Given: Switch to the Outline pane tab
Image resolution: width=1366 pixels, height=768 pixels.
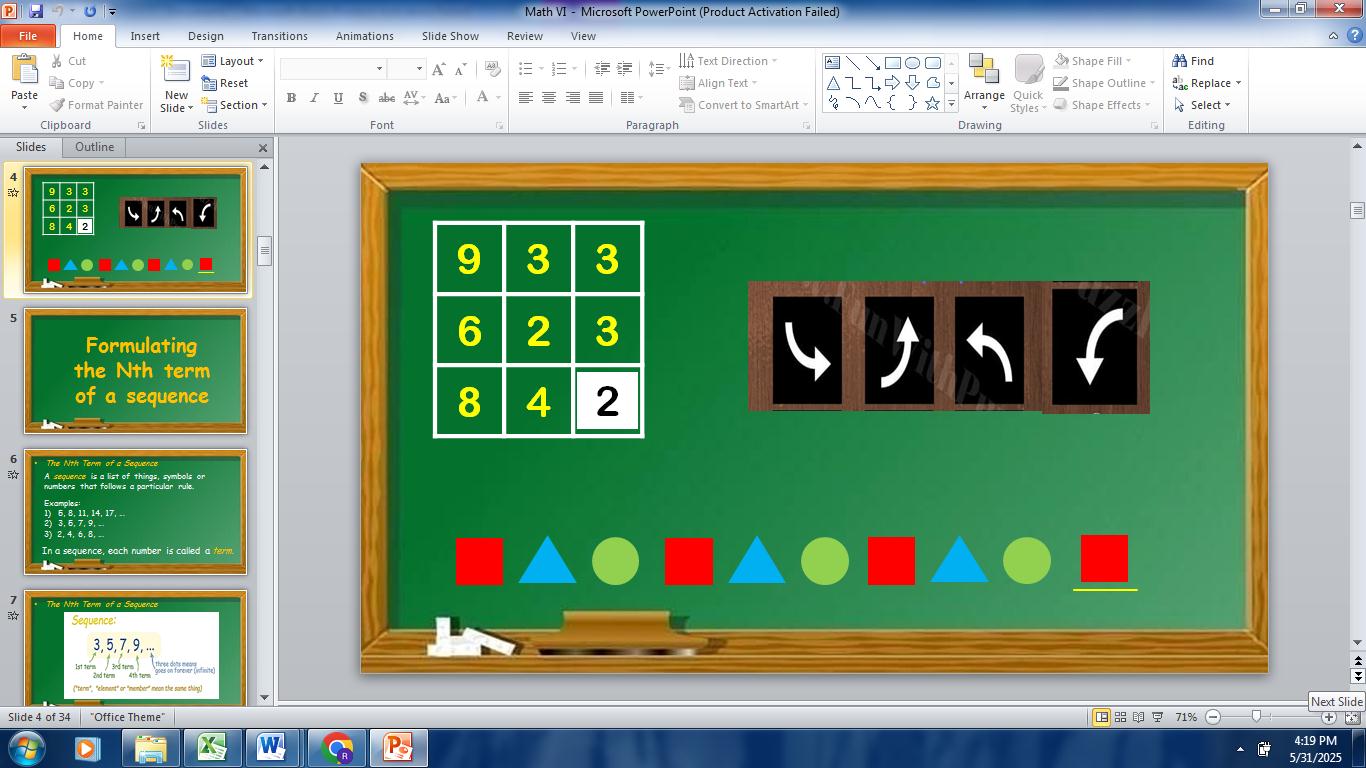Looking at the screenshot, I should click(94, 147).
